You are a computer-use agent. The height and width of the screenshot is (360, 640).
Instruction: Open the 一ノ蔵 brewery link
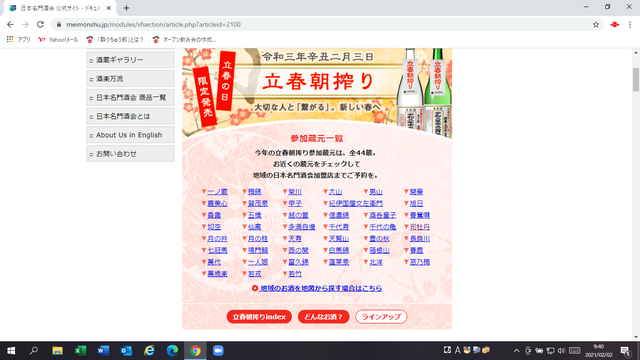tap(217, 191)
